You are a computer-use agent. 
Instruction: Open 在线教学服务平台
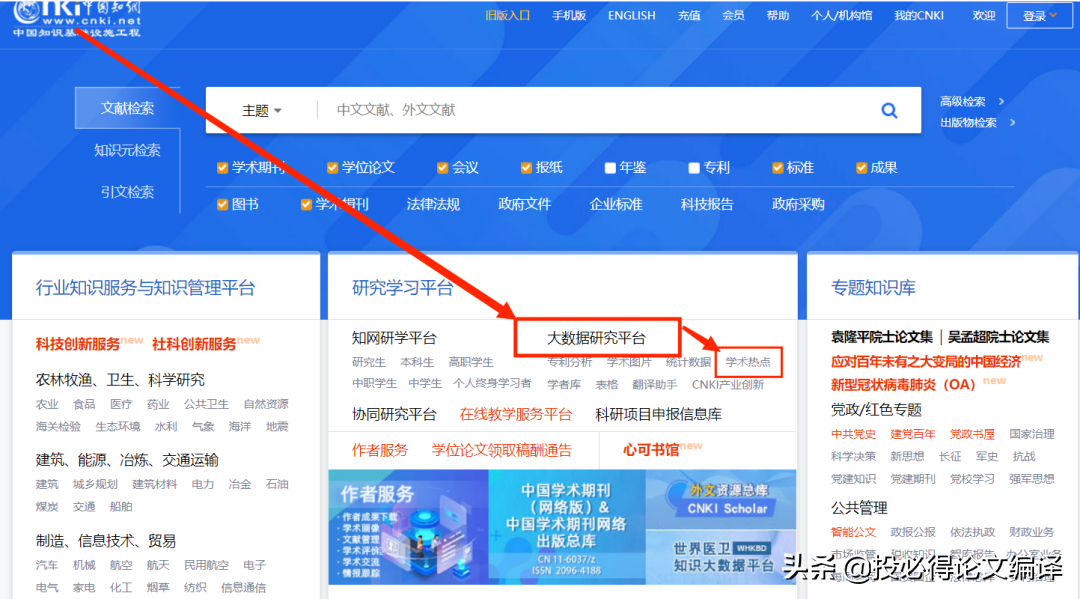pos(515,413)
